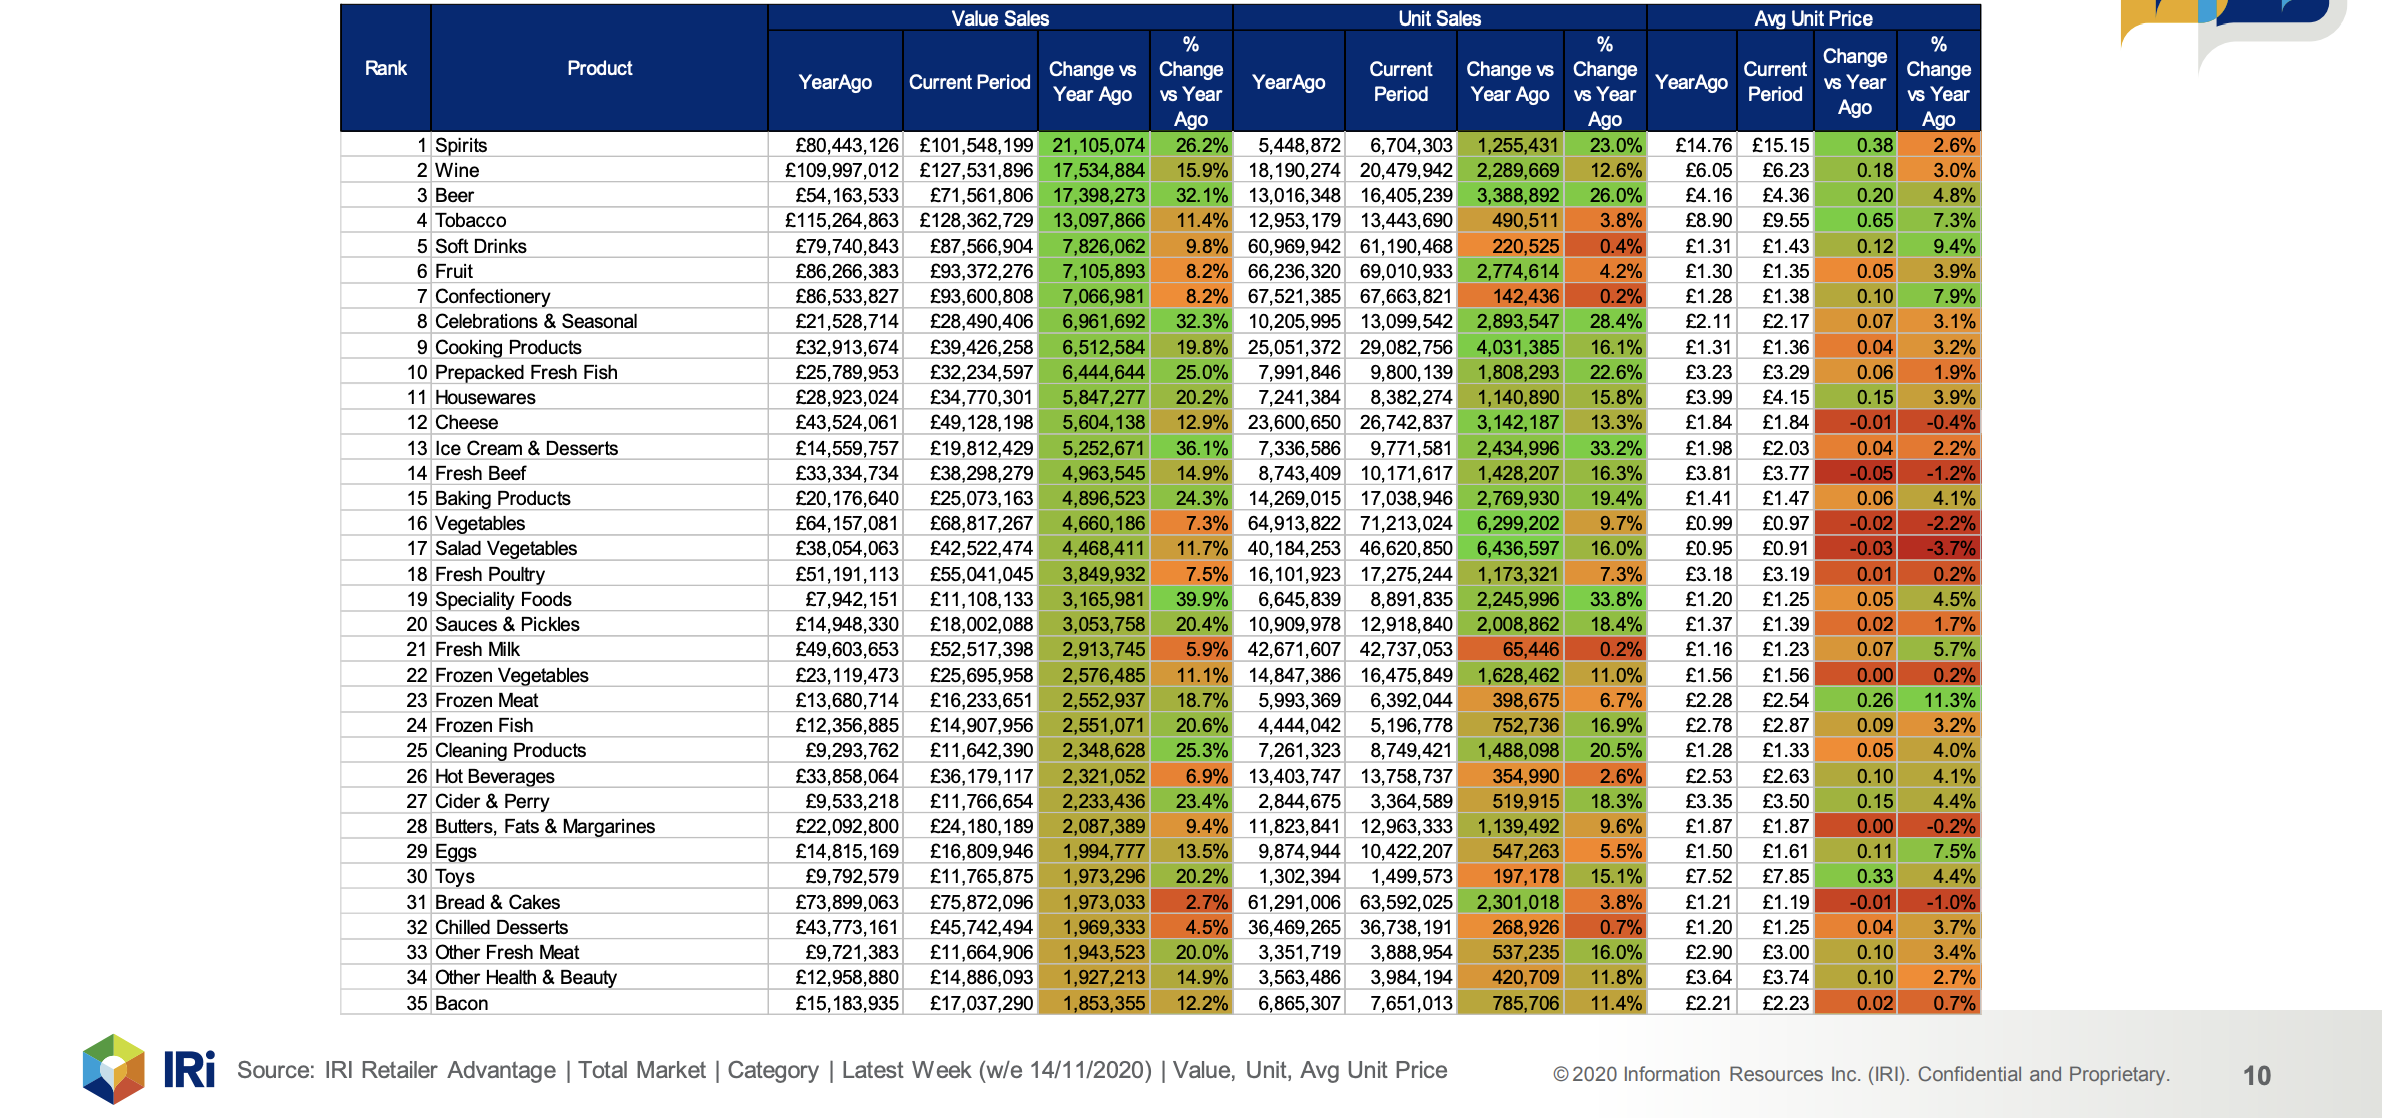Screen dimensions: 2382x1118
Task: Click the Product column header
Action: coord(599,68)
